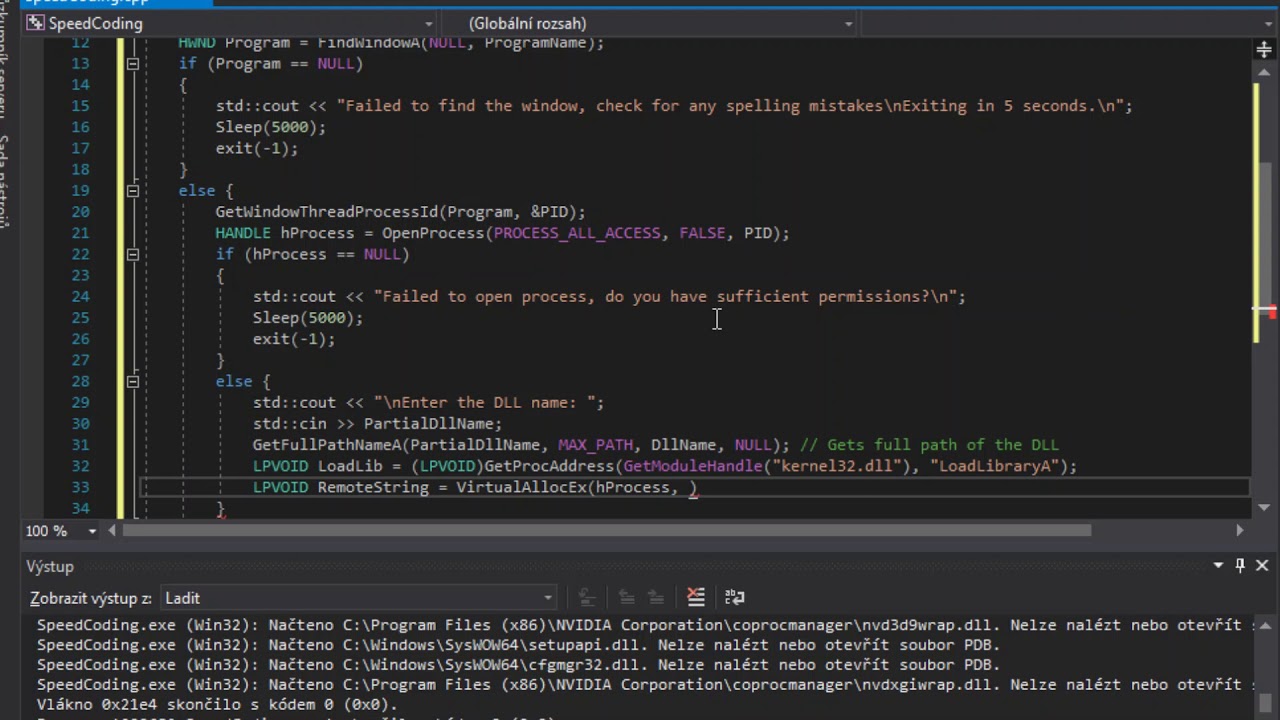Click the find message in code icon
The height and width of the screenshot is (720, 1280).
pyautogui.click(x=587, y=597)
